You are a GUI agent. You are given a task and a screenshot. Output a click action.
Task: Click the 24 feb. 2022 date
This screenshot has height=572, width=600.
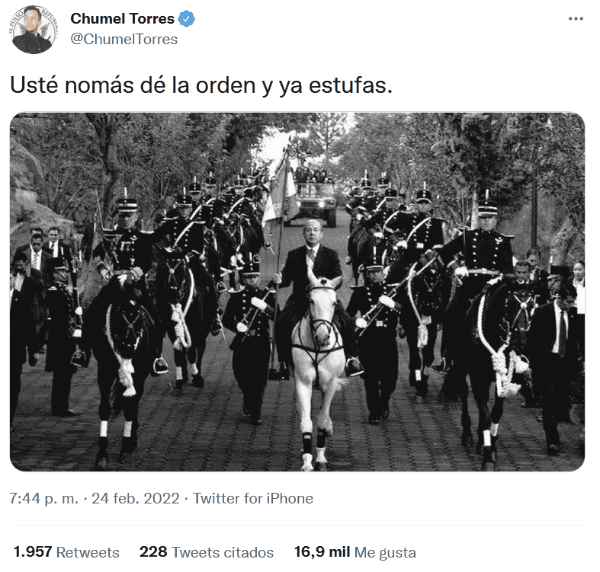(x=135, y=499)
